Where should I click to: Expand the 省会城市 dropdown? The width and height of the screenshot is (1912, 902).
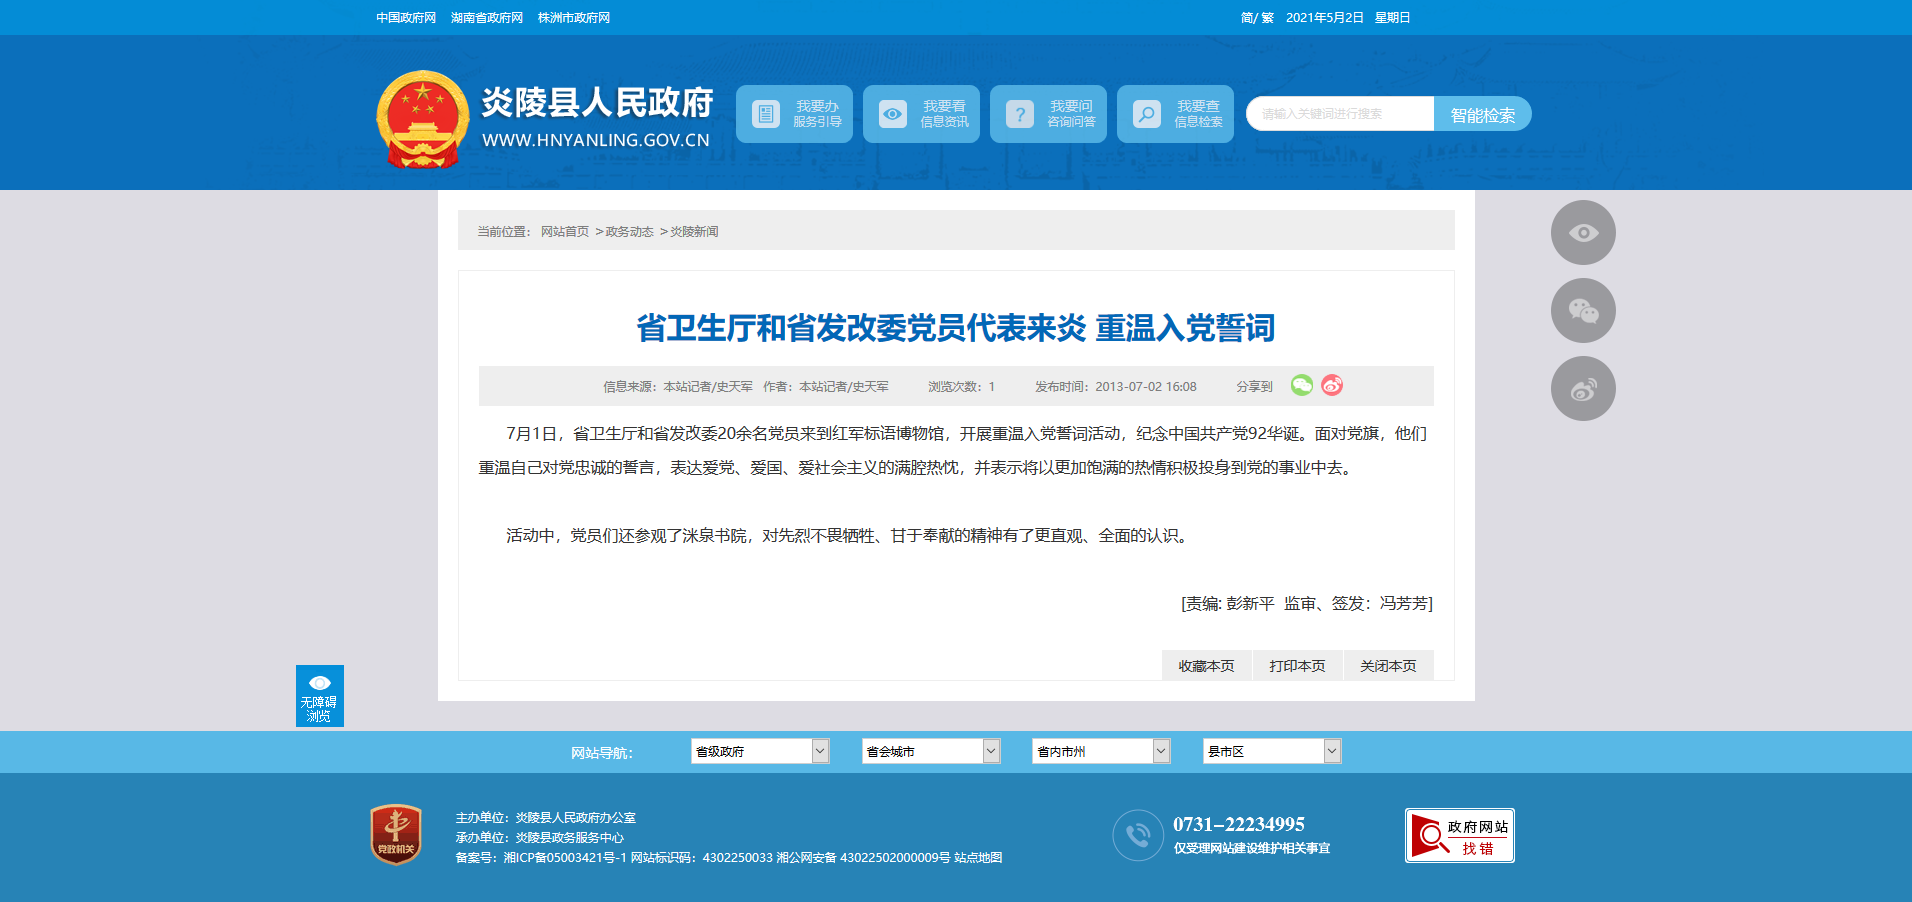click(x=931, y=751)
